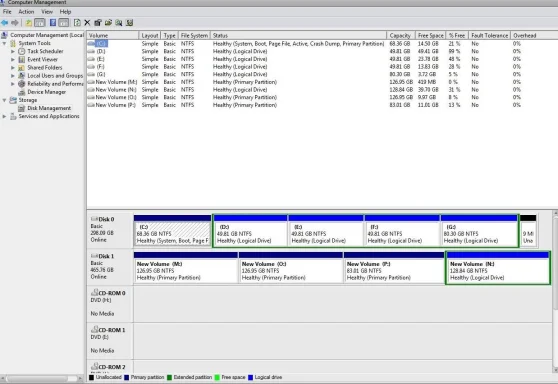Open Help via the blue question-mark icon

(53, 23)
